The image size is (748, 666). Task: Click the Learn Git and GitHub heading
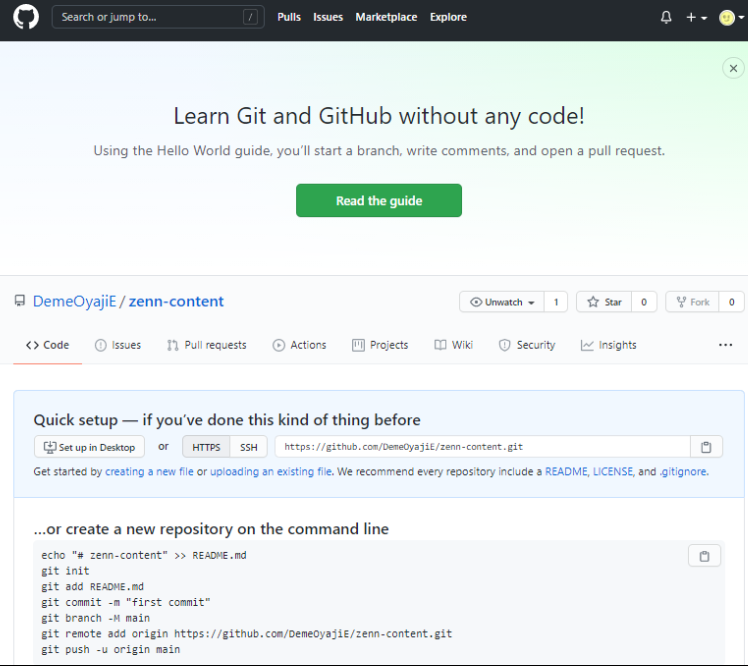[379, 116]
